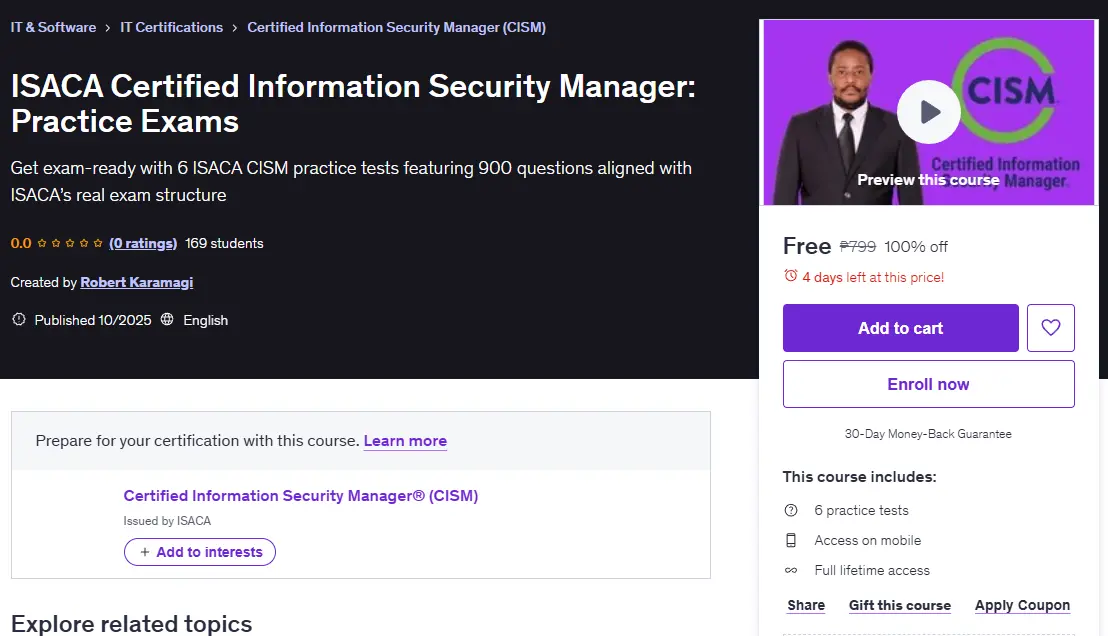Click the practice tests question mark icon
Viewport: 1108px width, 636px height.
[791, 510]
